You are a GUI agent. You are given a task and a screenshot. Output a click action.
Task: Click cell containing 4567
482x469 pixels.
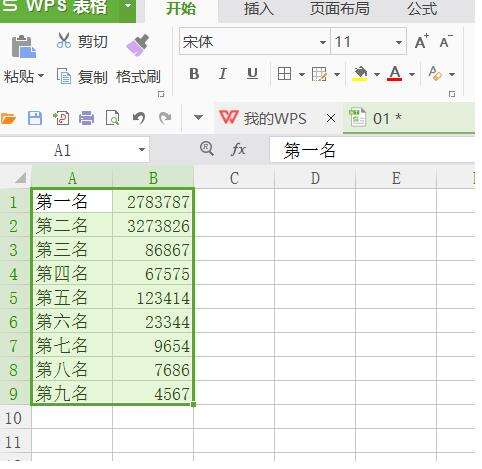(x=153, y=393)
